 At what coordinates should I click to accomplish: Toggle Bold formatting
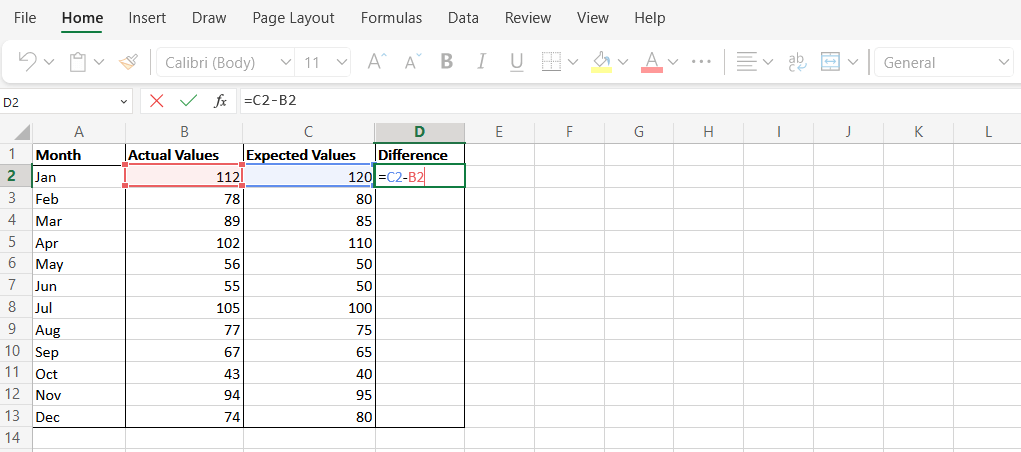point(447,62)
